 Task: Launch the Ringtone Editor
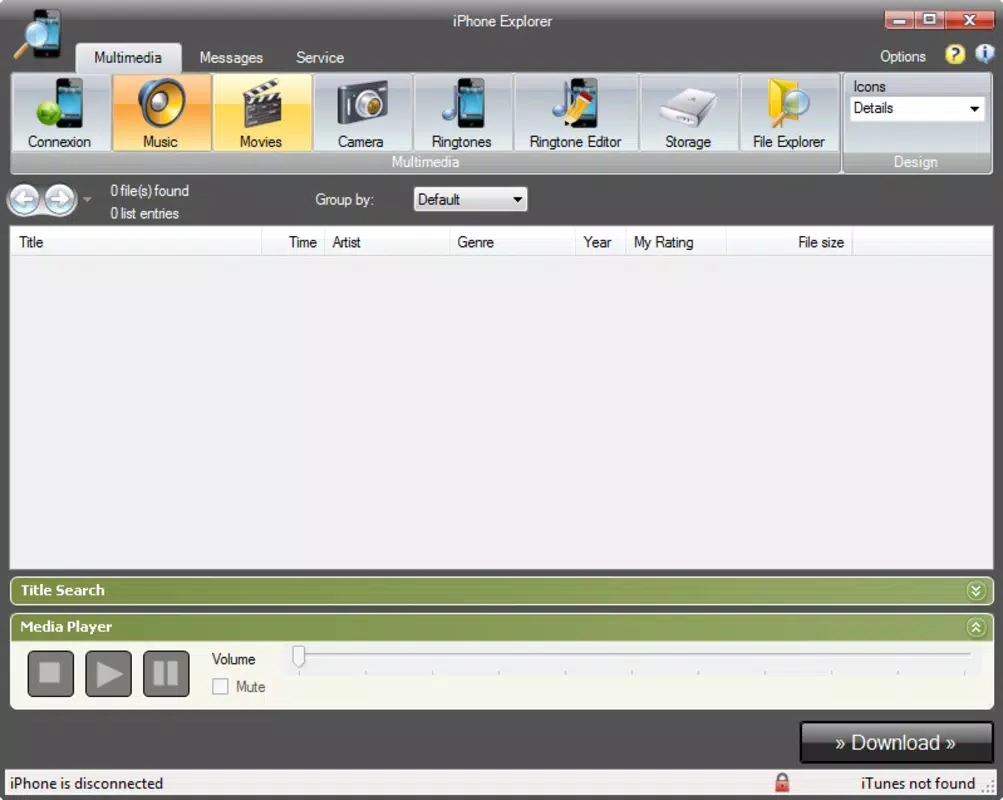pos(576,113)
